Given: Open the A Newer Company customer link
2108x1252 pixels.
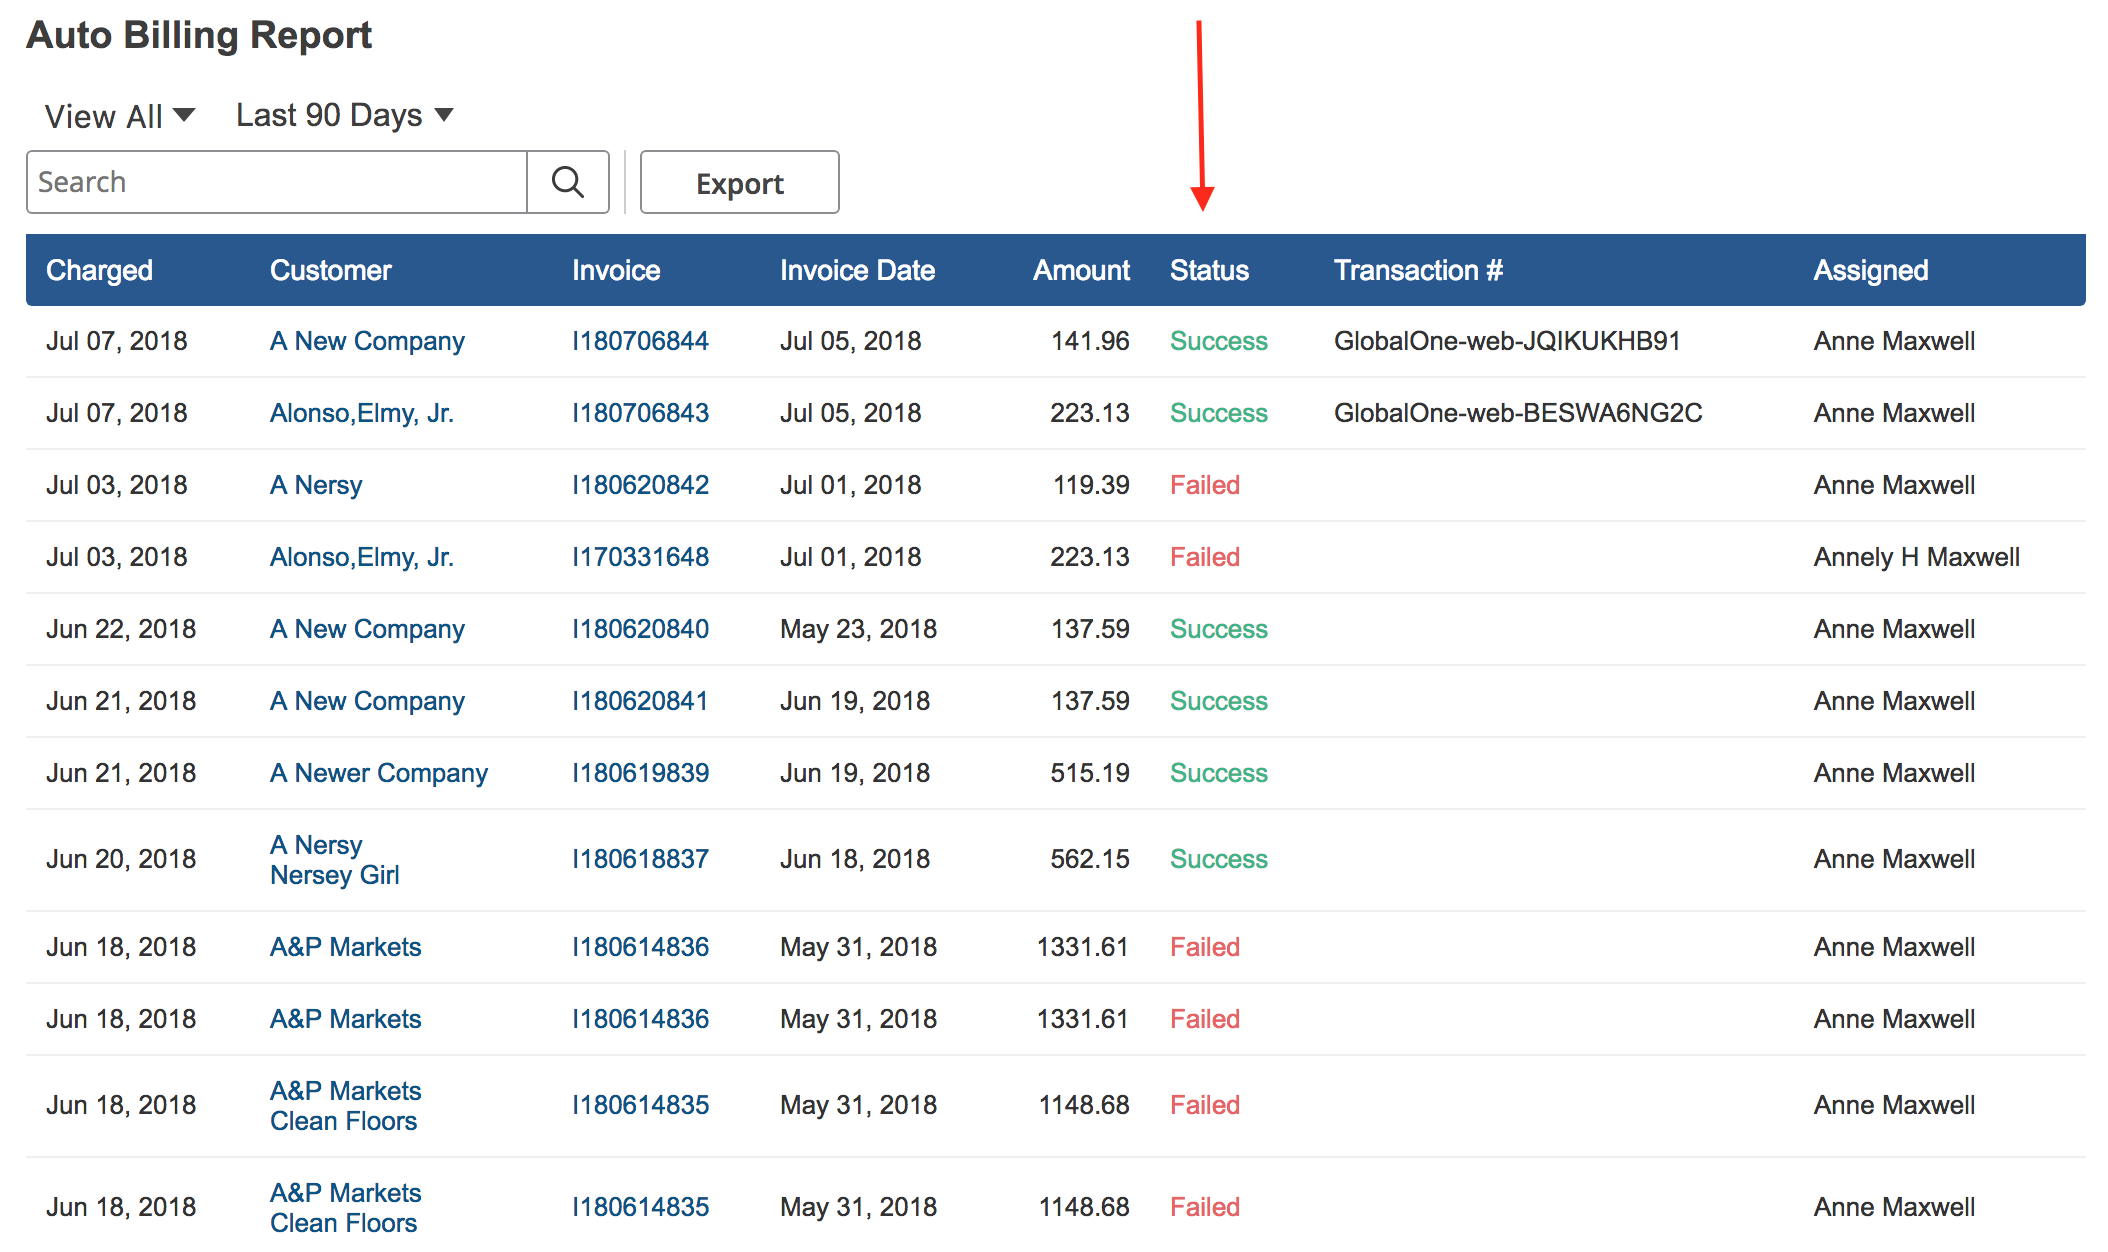Looking at the screenshot, I should [378, 773].
